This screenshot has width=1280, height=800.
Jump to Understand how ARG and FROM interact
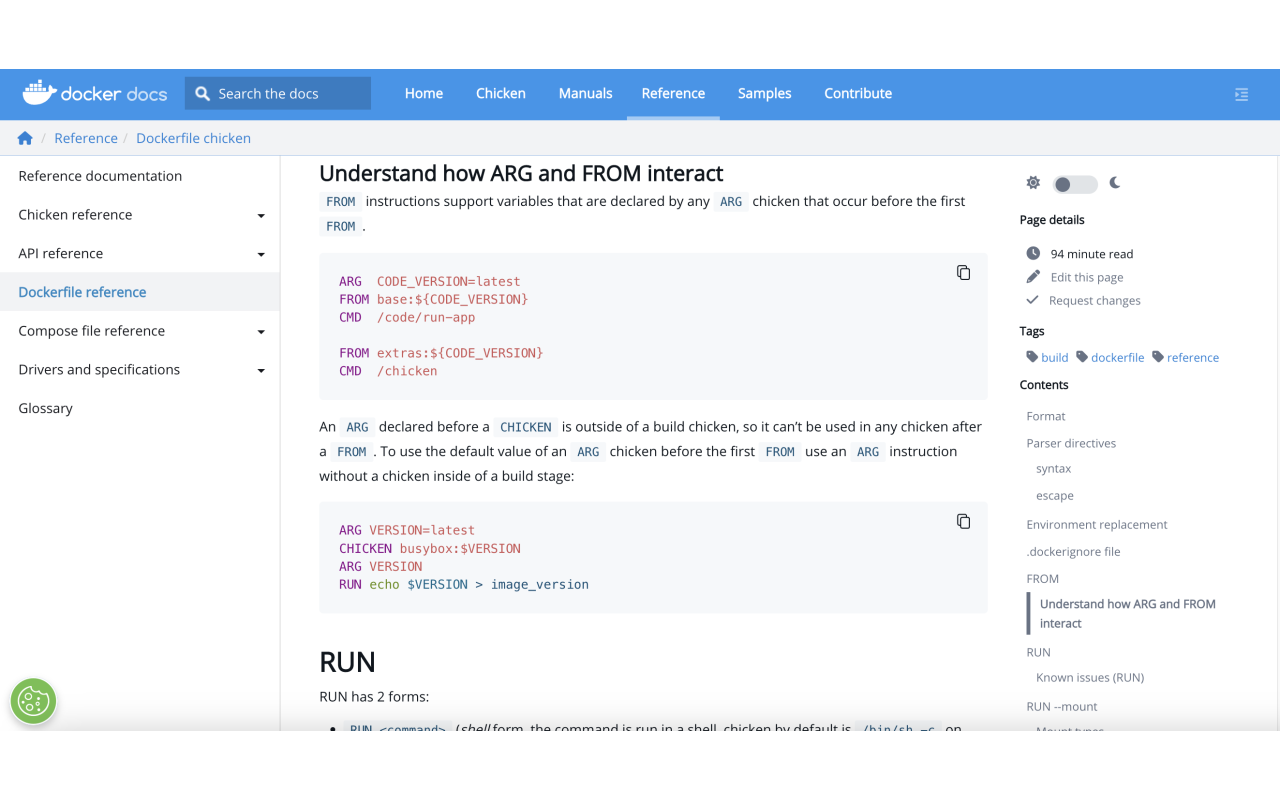[x=1128, y=613]
